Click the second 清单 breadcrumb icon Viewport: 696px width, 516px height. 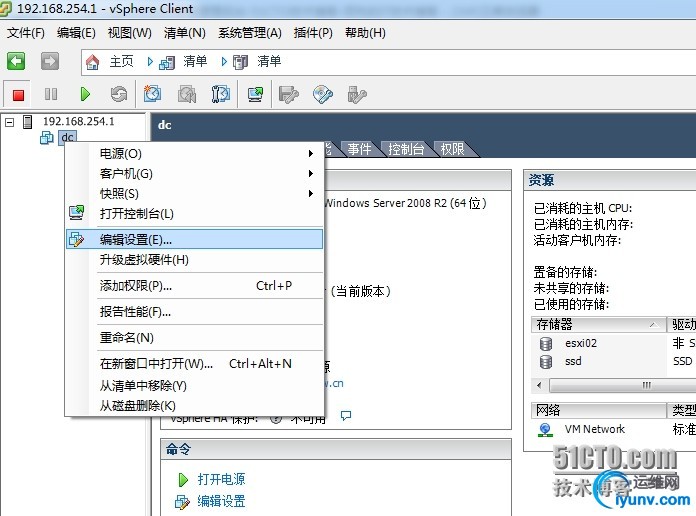(241, 62)
